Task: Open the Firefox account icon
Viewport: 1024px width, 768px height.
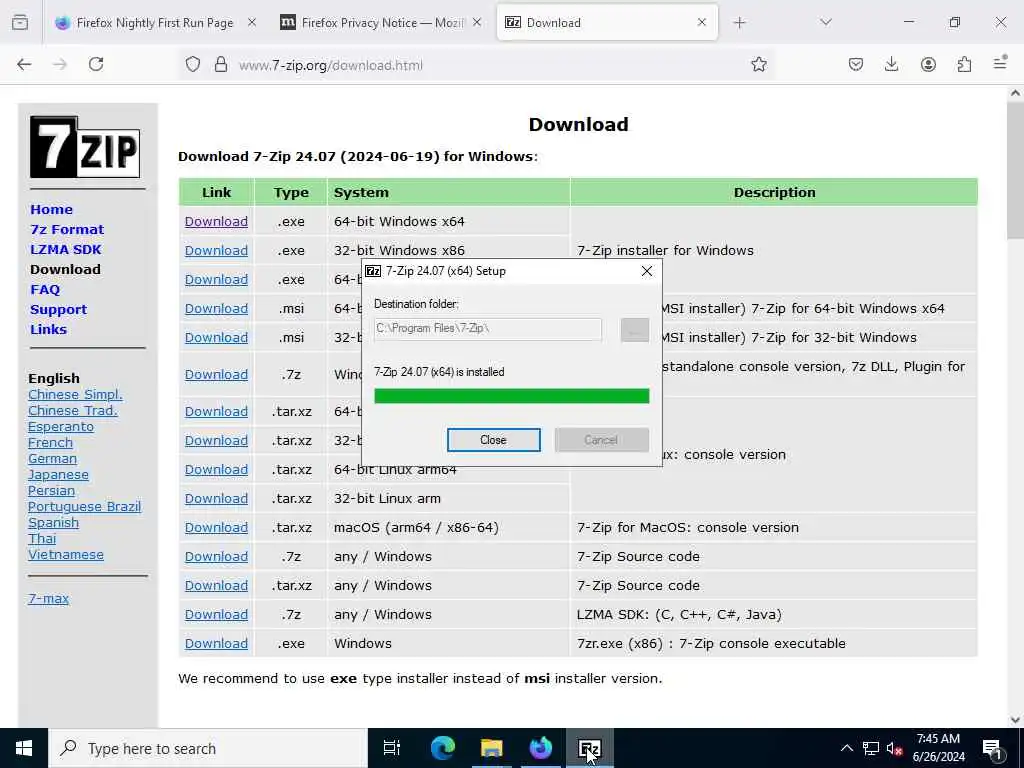Action: pyautogui.click(x=928, y=64)
